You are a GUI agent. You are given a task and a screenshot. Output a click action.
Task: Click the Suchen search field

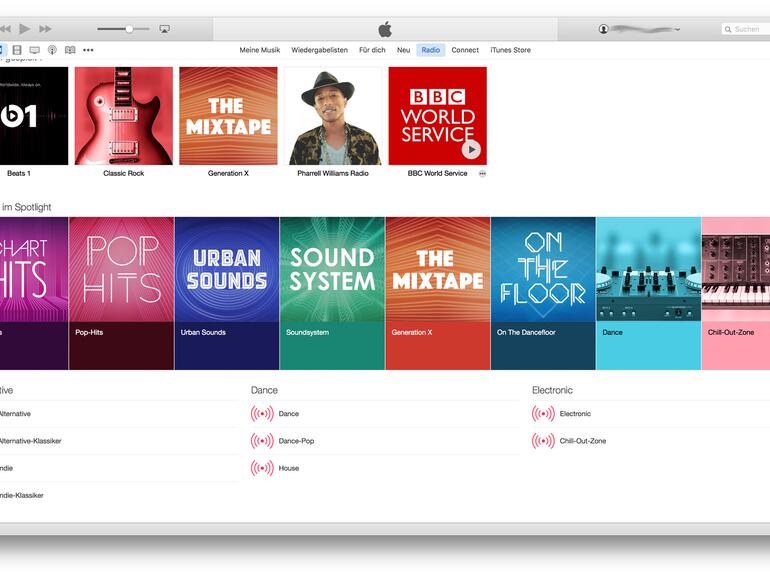tap(745, 29)
